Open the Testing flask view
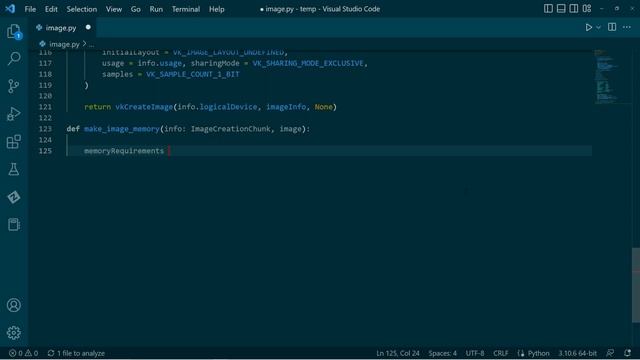This screenshot has width=640, height=360. pyautogui.click(x=14, y=169)
